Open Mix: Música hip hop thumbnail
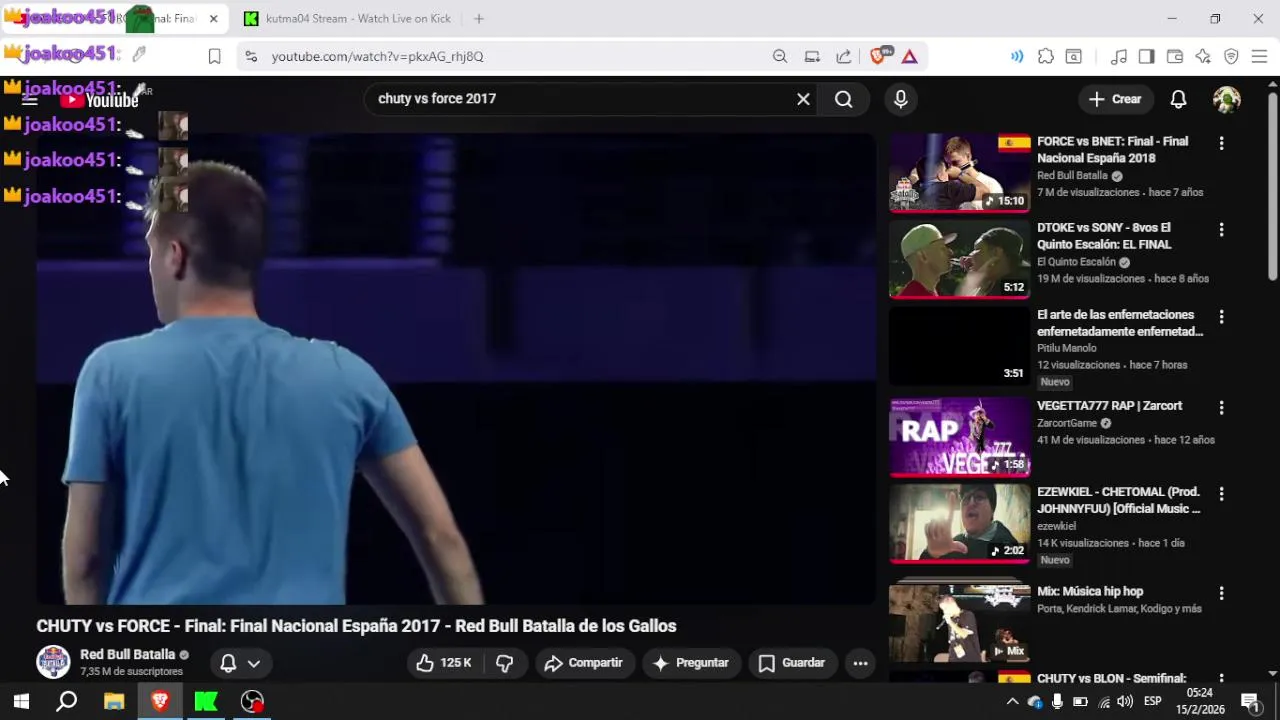This screenshot has height=720, width=1280. [x=959, y=621]
